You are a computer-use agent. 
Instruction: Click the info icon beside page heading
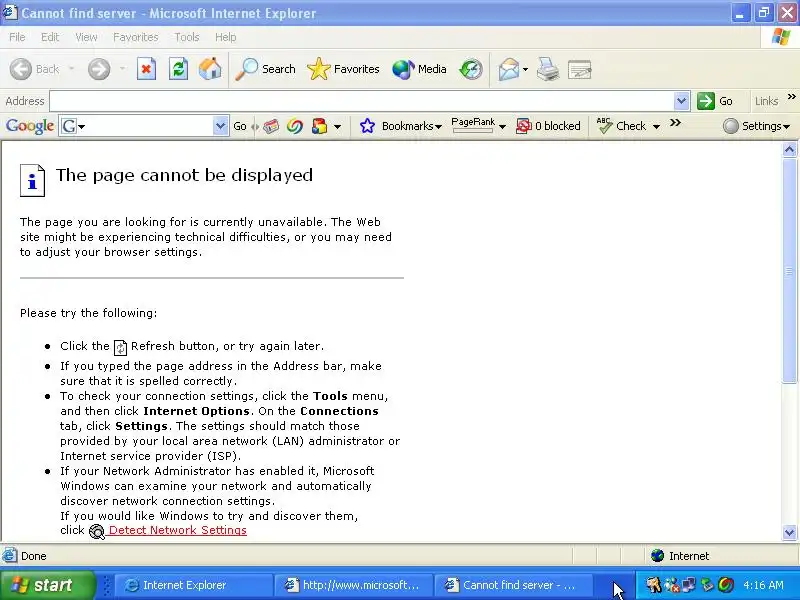[32, 180]
